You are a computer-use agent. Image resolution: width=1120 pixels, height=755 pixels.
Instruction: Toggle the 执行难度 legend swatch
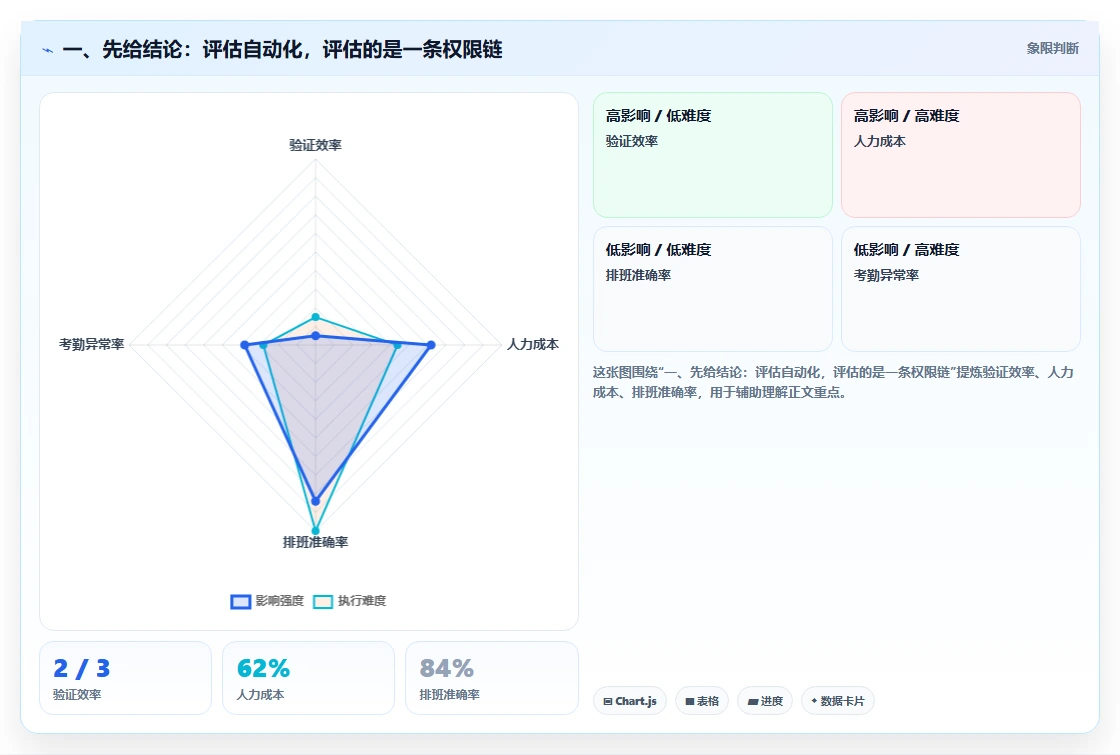pos(323,601)
